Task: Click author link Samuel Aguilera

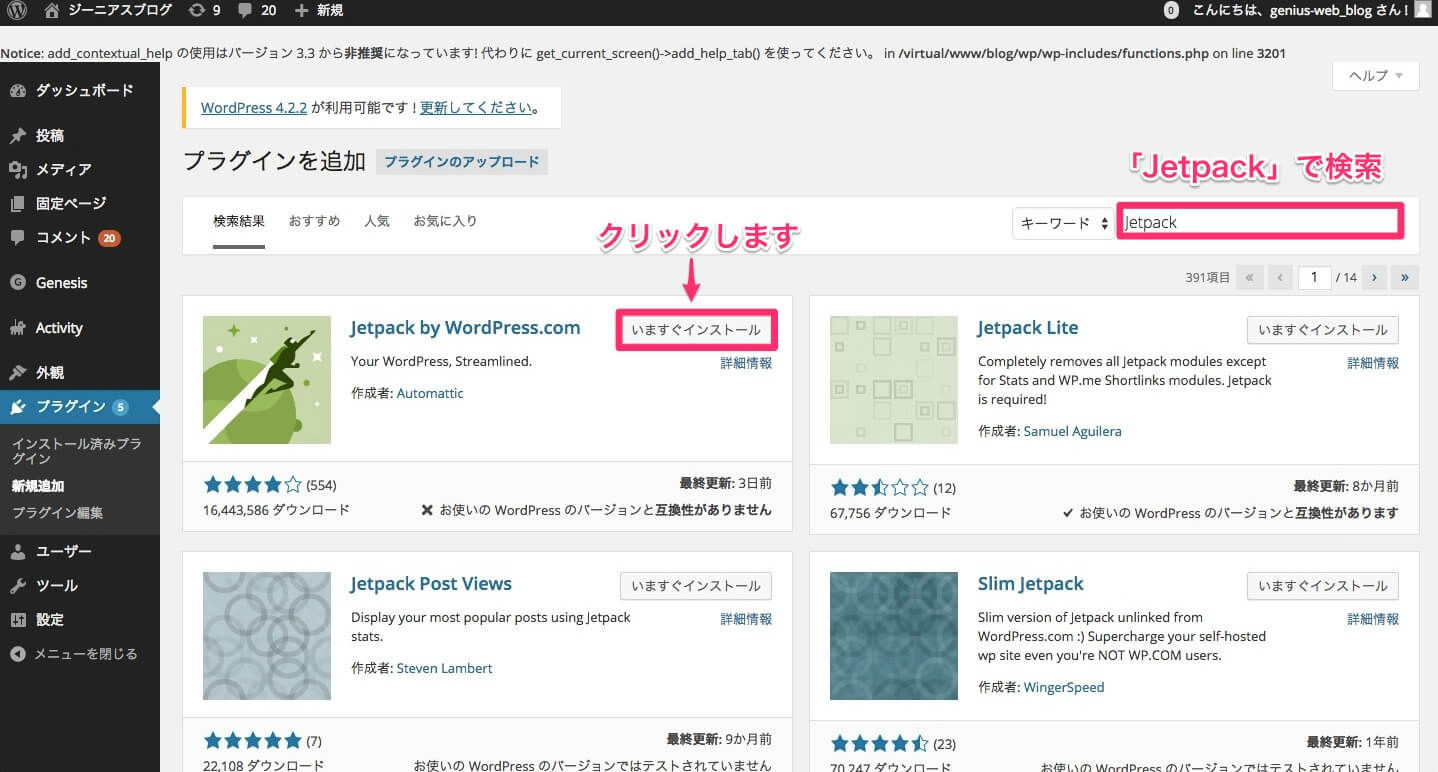Action: [1072, 431]
